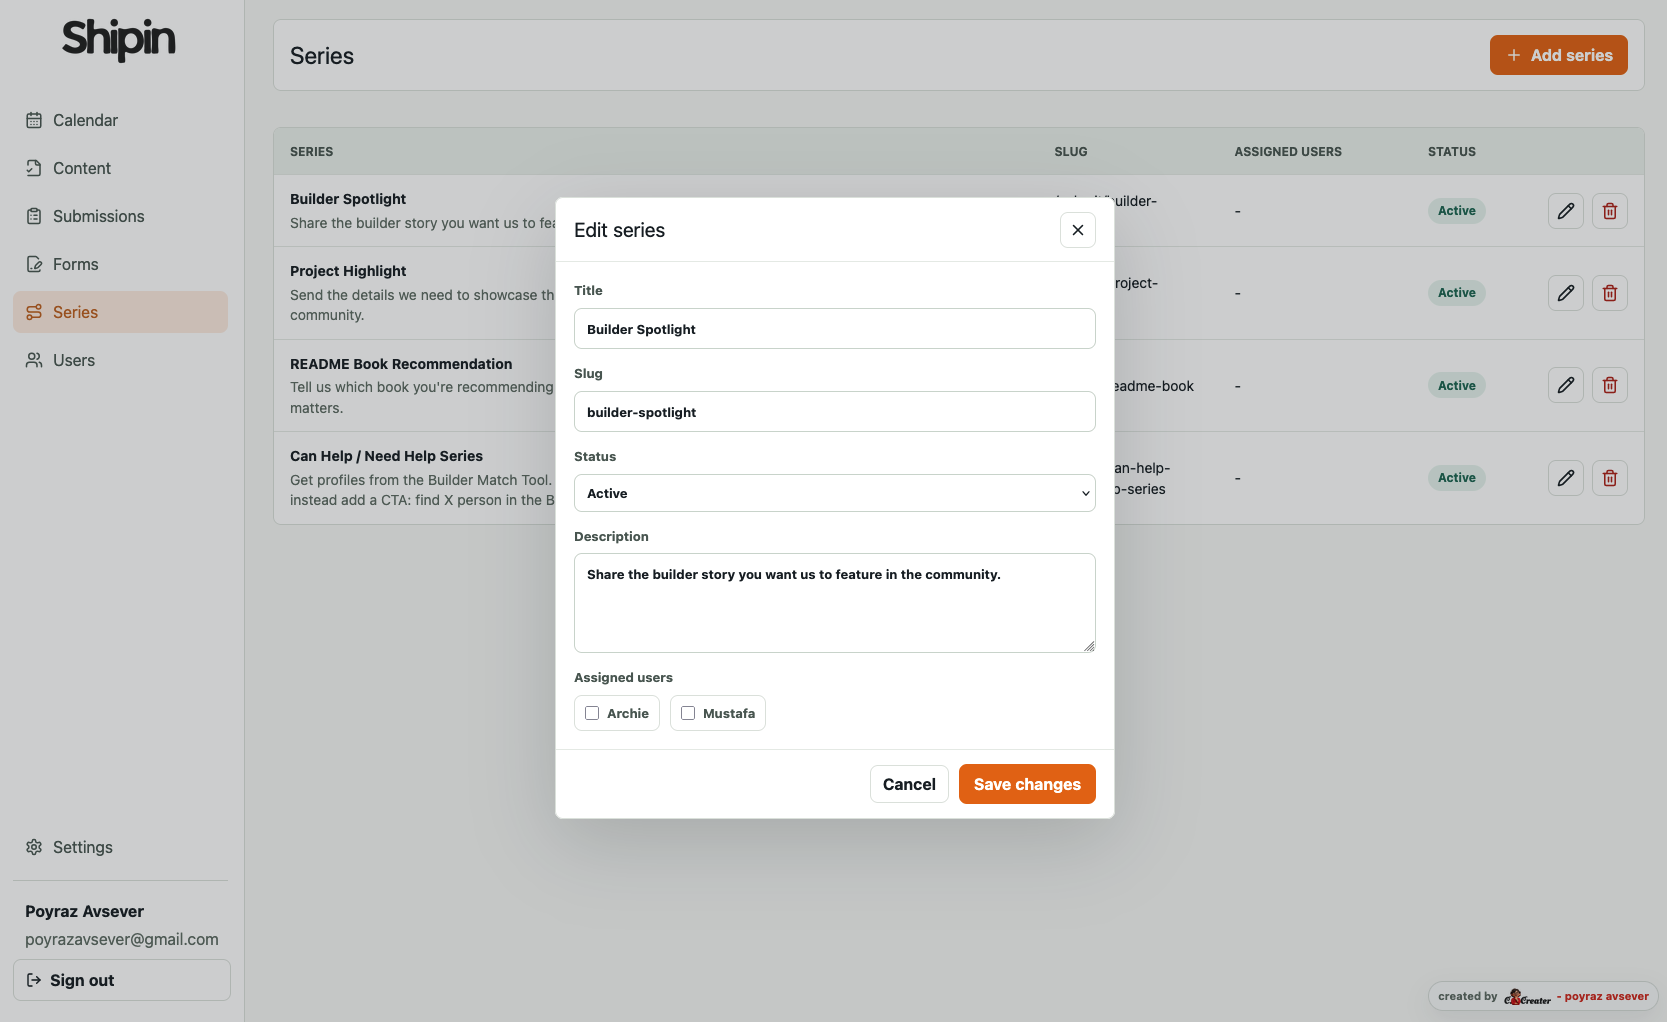Click the README Book Recommendation title

click(x=401, y=364)
